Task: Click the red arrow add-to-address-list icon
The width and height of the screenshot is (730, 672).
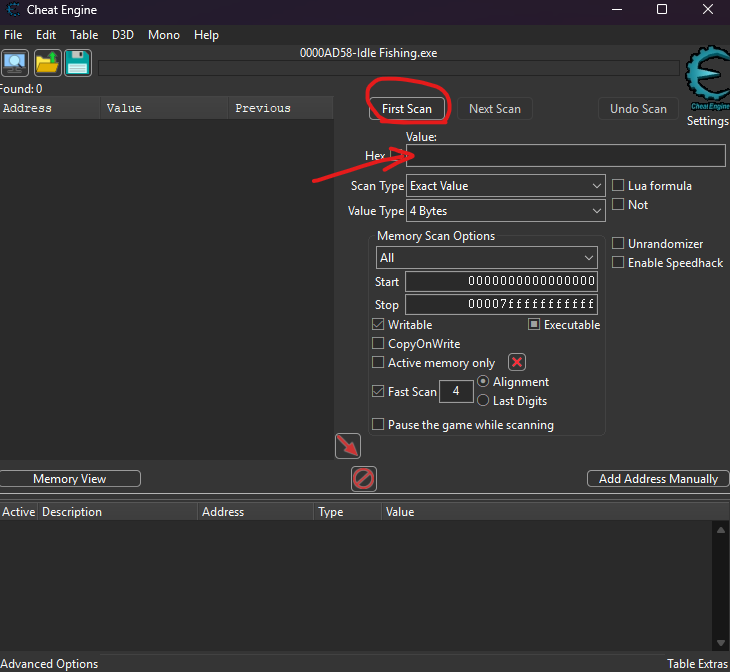Action: coord(347,446)
